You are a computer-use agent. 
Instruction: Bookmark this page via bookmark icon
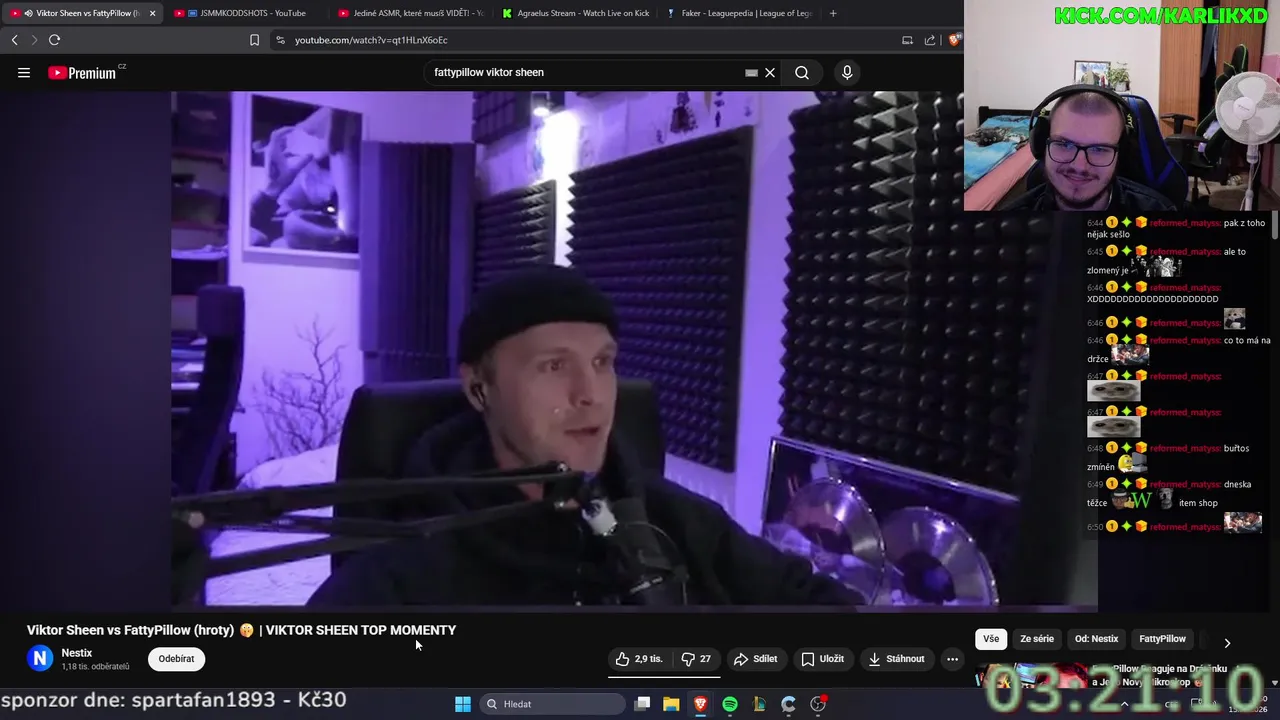[x=254, y=40]
